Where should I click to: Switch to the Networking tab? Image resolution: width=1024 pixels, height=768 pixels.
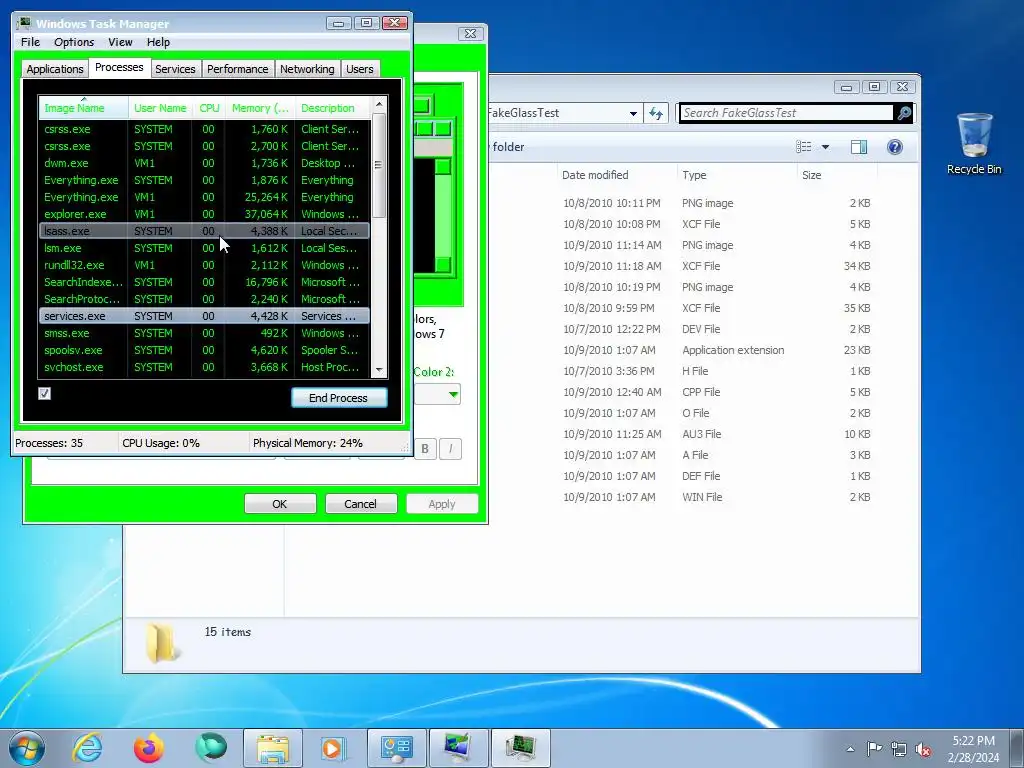click(x=307, y=69)
